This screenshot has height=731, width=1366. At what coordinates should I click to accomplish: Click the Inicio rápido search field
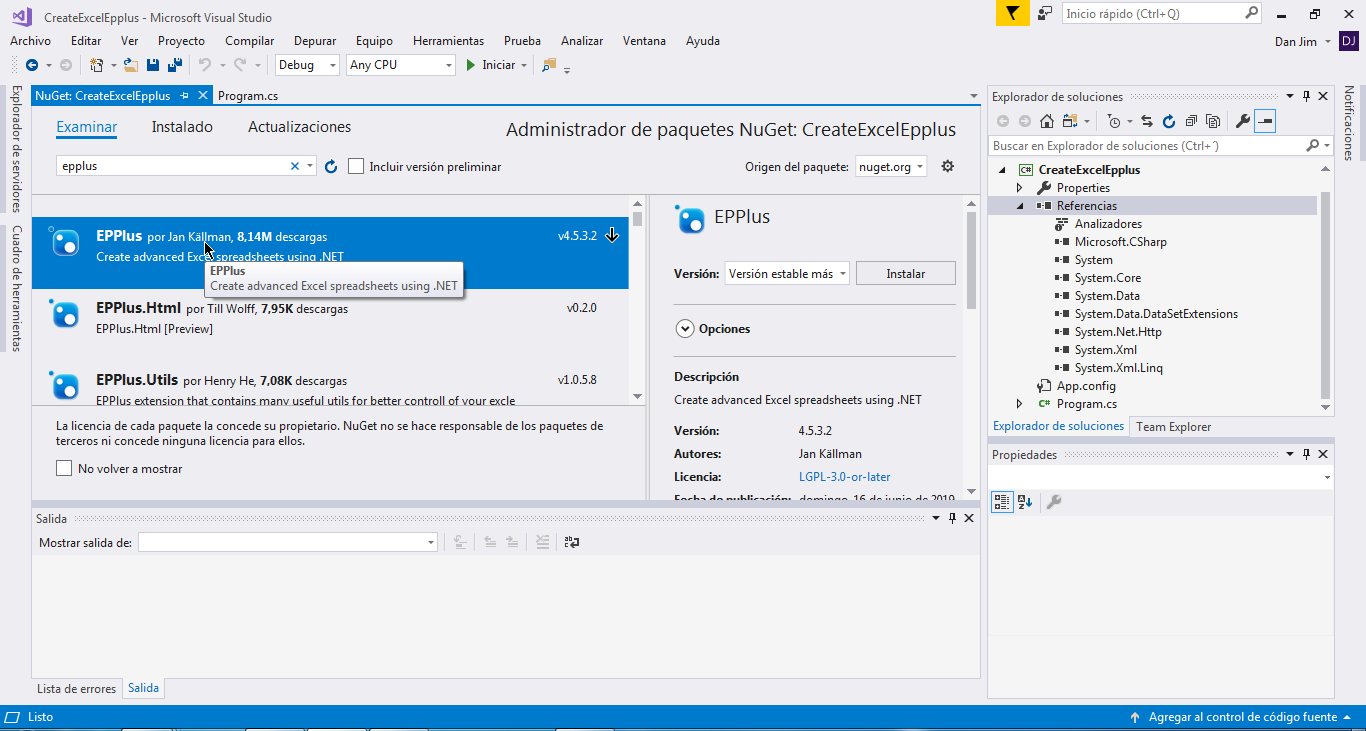pyautogui.click(x=1152, y=14)
